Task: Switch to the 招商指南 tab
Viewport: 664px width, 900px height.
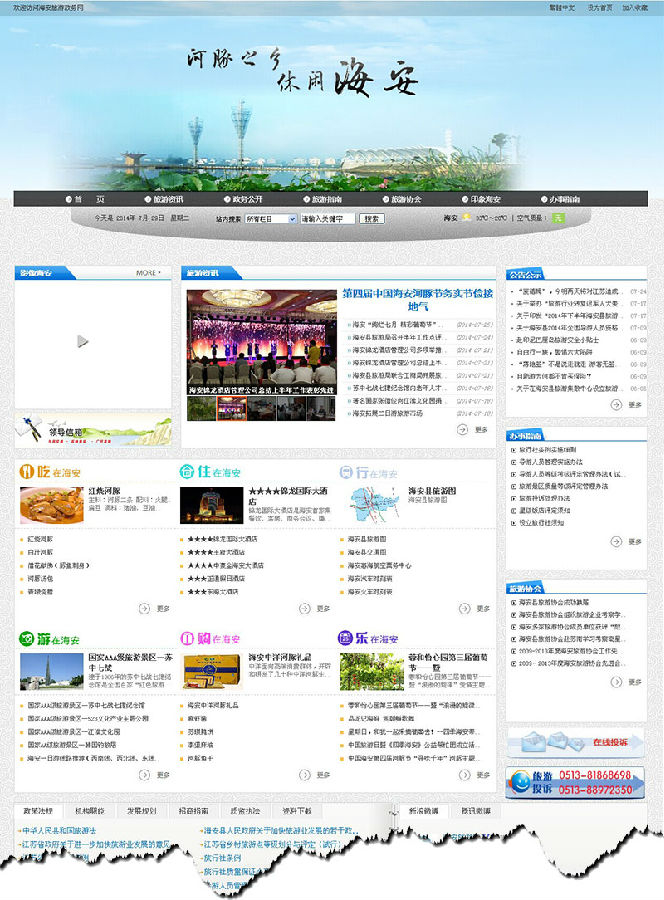Action: point(193,811)
